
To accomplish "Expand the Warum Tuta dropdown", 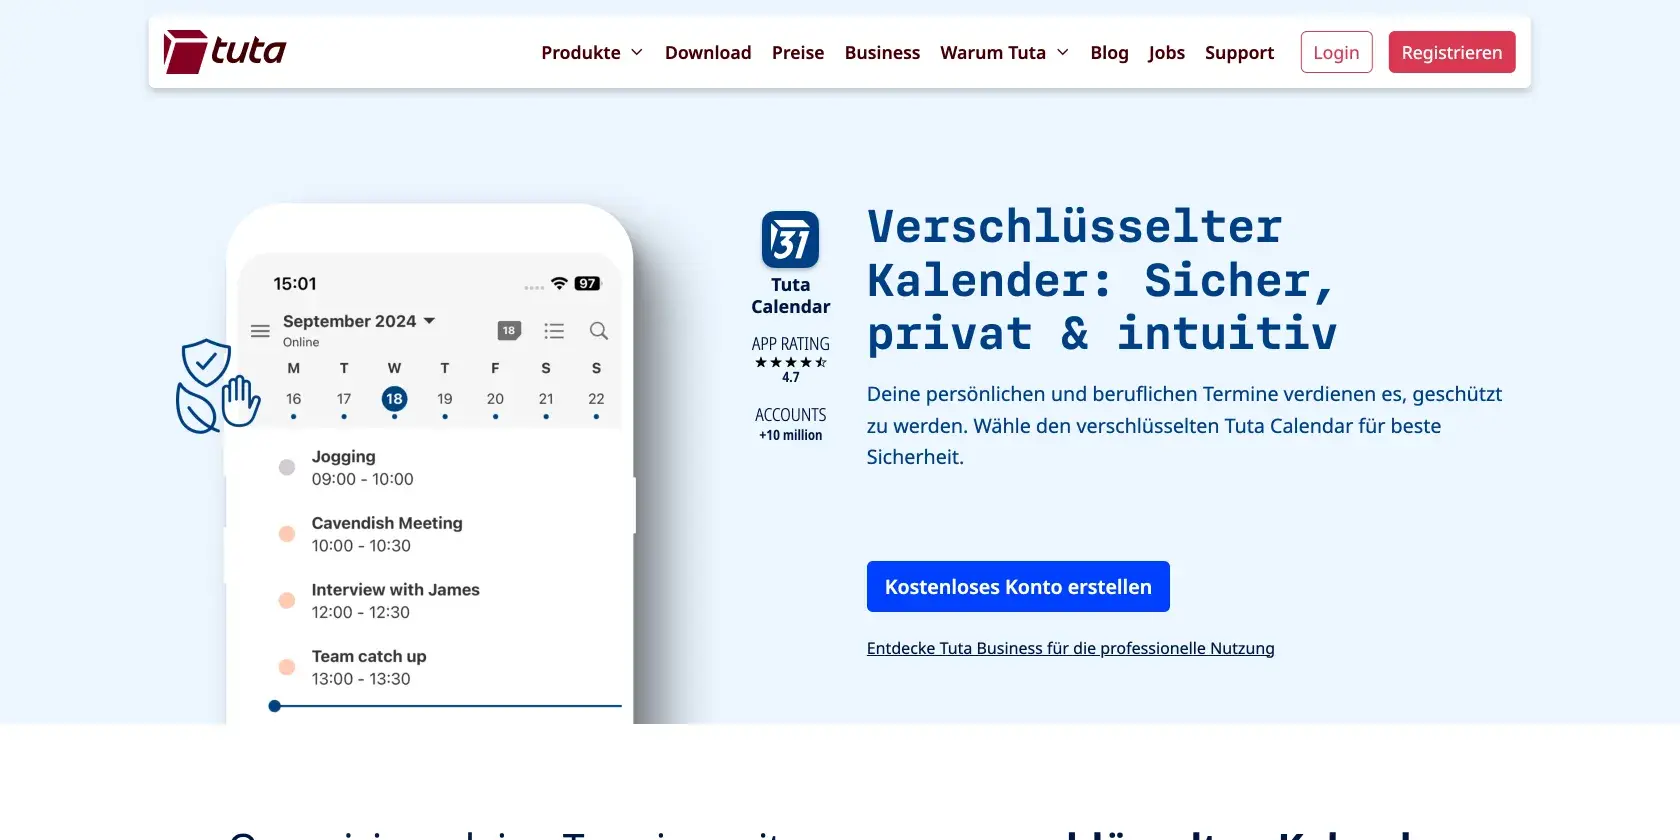I will click(x=1005, y=52).
